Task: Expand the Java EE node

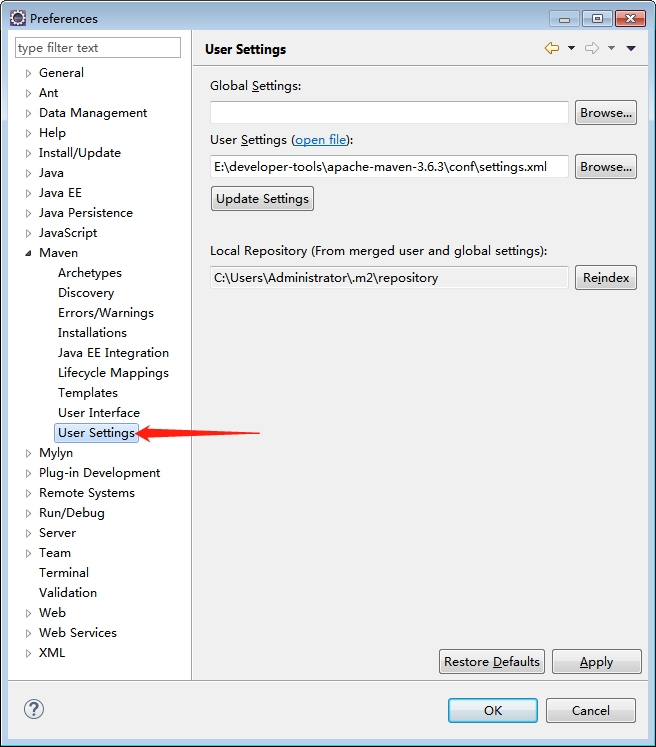Action: tap(28, 193)
